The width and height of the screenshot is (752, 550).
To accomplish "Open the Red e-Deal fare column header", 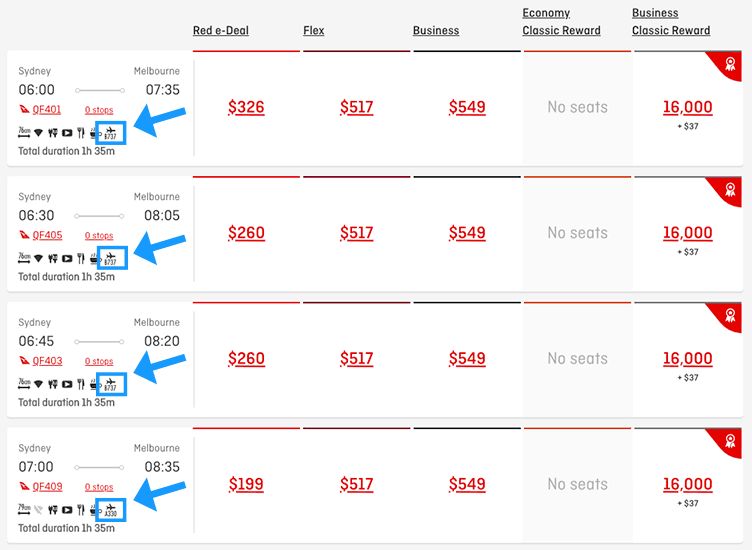I will click(221, 31).
